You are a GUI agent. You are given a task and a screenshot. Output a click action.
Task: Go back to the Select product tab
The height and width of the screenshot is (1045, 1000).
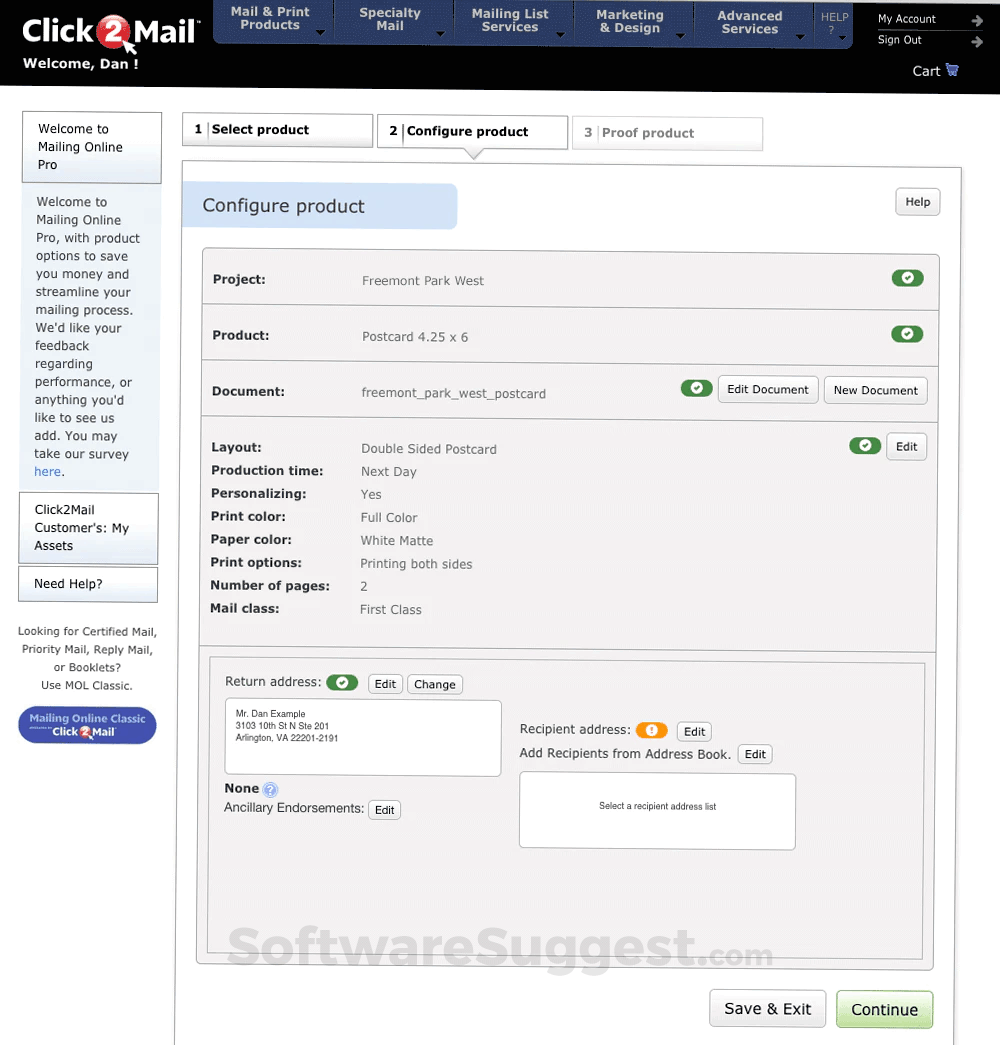pyautogui.click(x=277, y=129)
